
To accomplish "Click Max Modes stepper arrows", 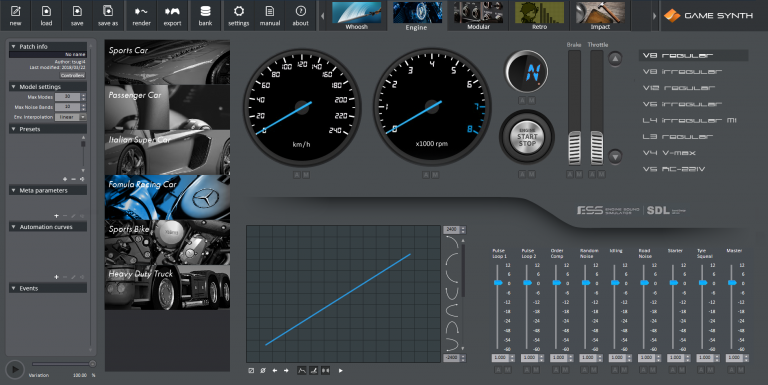I will [84, 97].
